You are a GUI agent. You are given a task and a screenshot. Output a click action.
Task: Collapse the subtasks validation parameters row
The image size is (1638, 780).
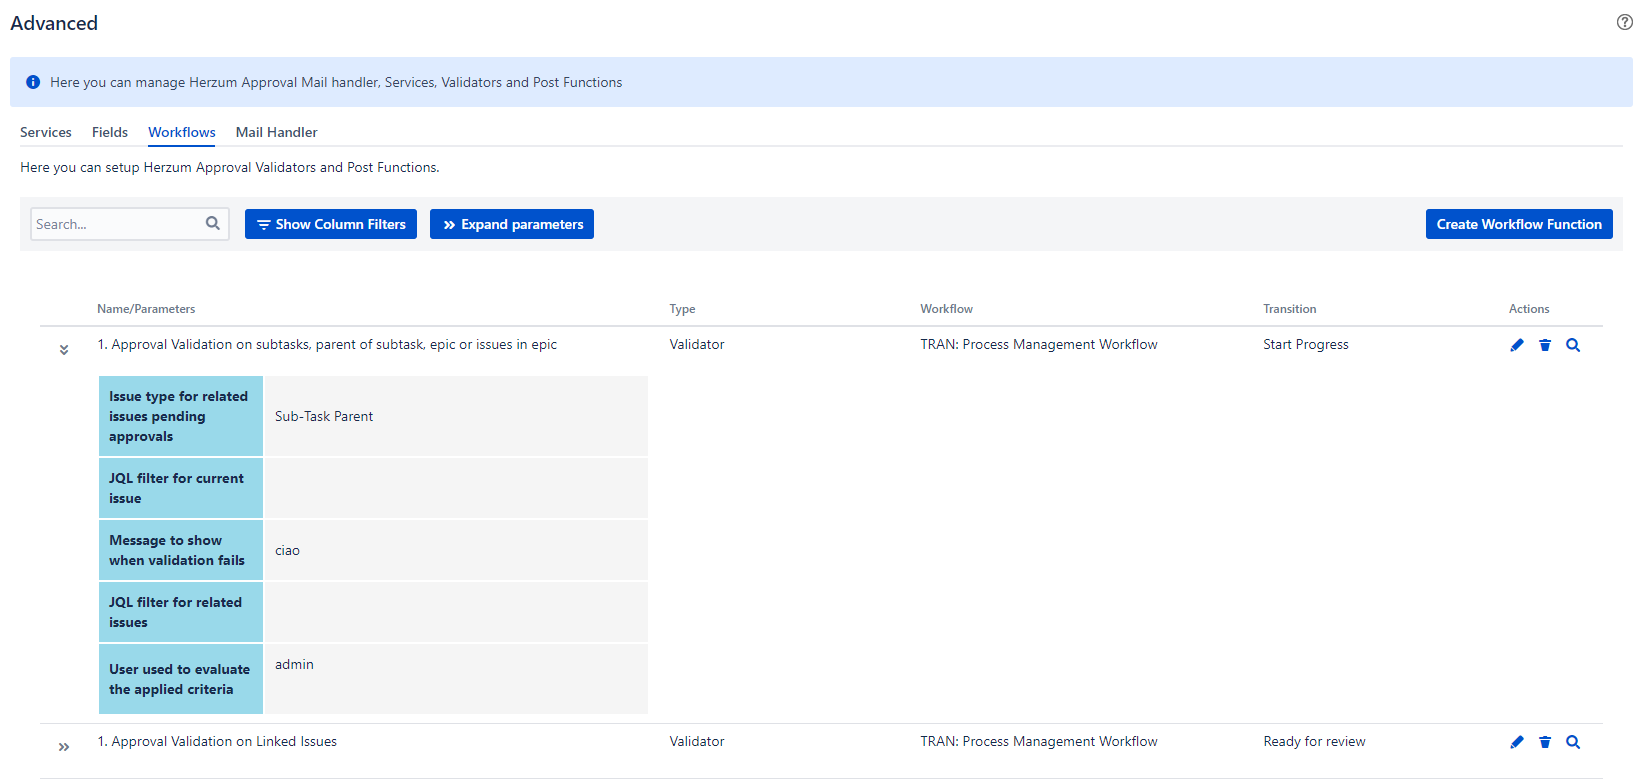(x=64, y=350)
